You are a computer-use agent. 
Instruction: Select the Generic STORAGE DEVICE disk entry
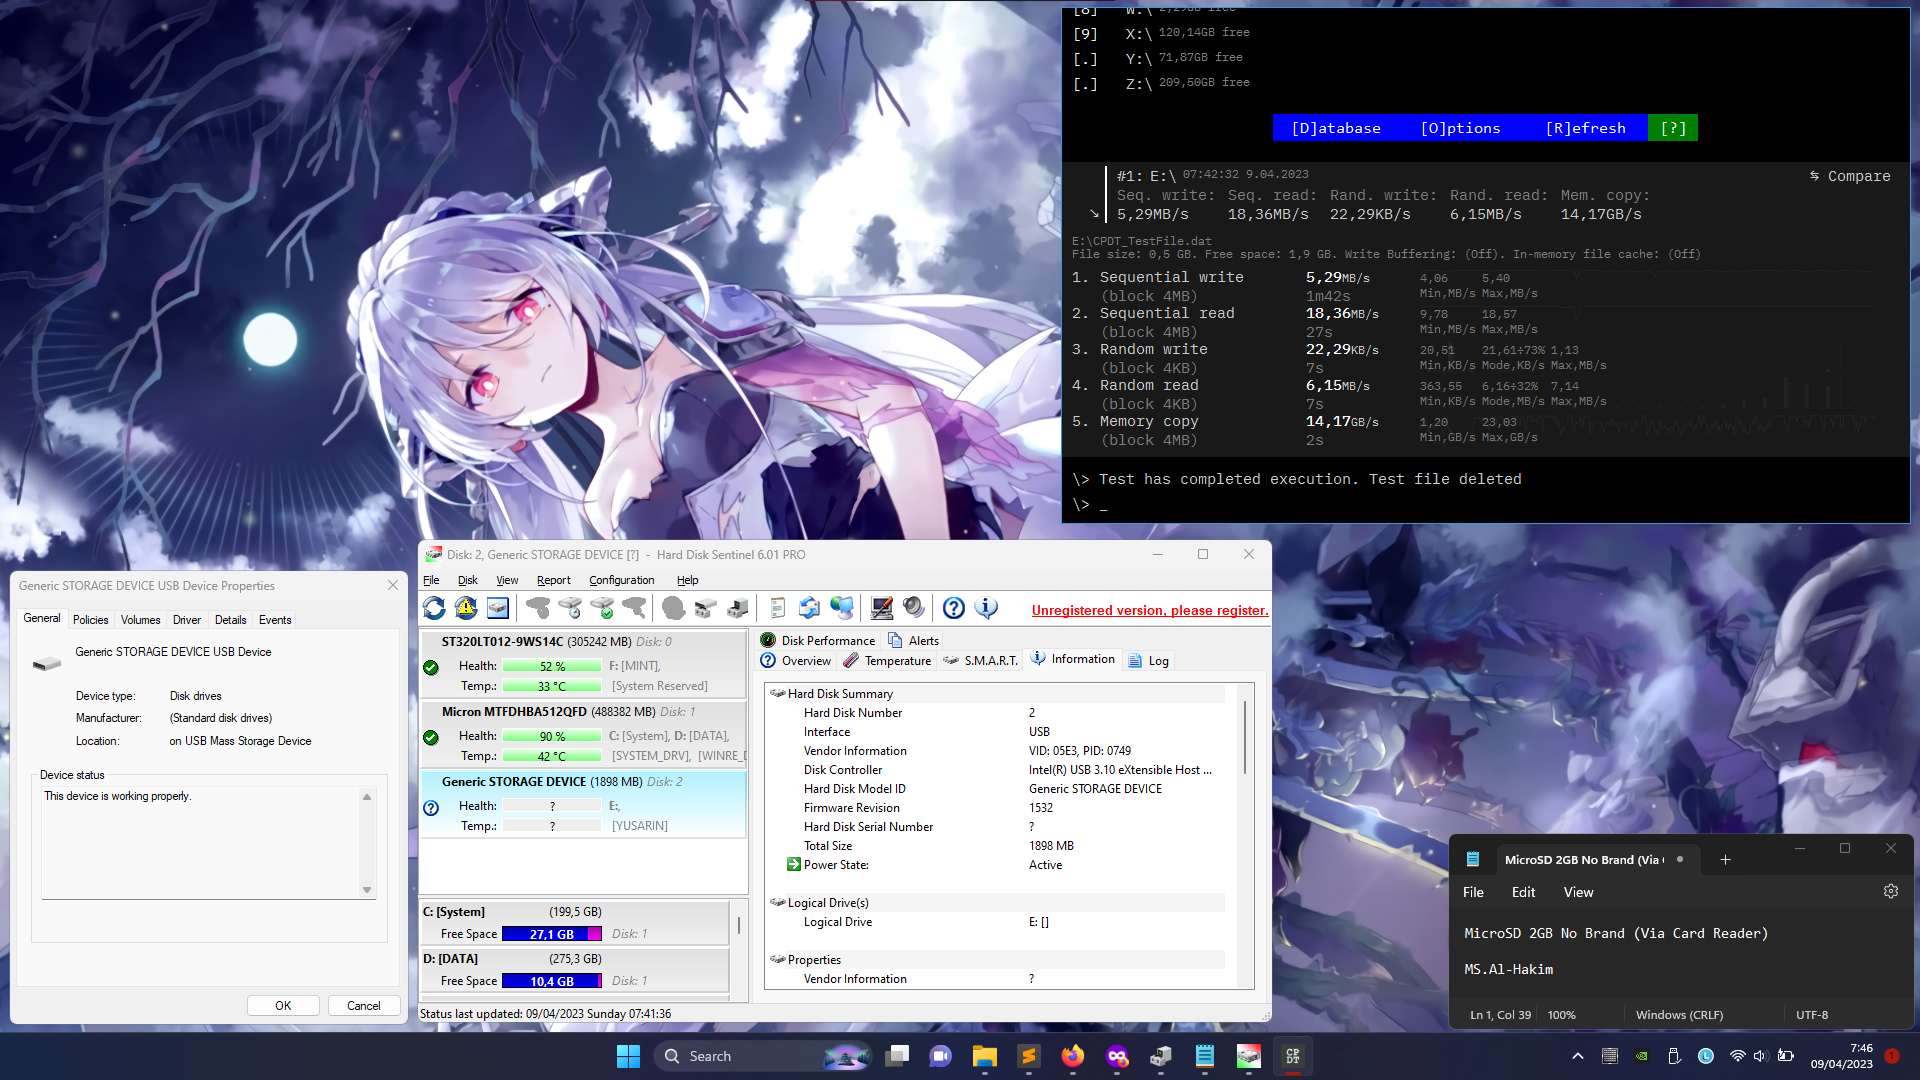[584, 804]
